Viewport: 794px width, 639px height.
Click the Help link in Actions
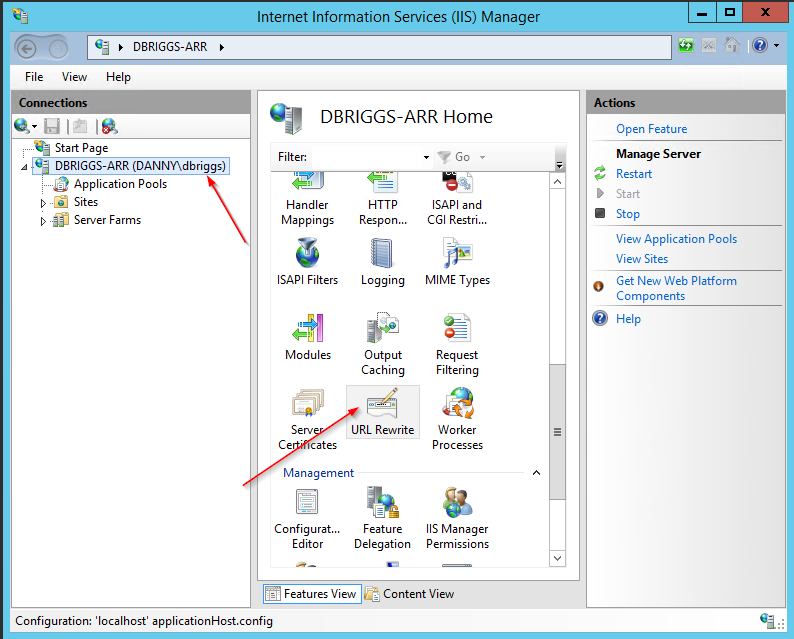pyautogui.click(x=628, y=318)
